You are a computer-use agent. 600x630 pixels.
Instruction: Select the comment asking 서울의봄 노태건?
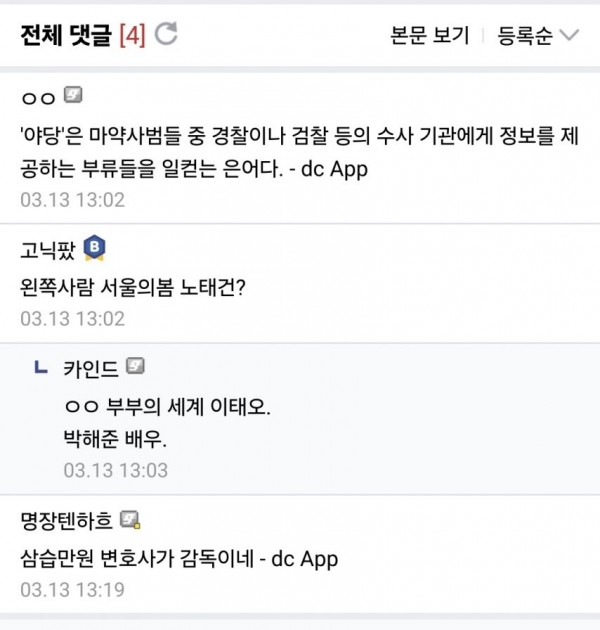[133, 288]
